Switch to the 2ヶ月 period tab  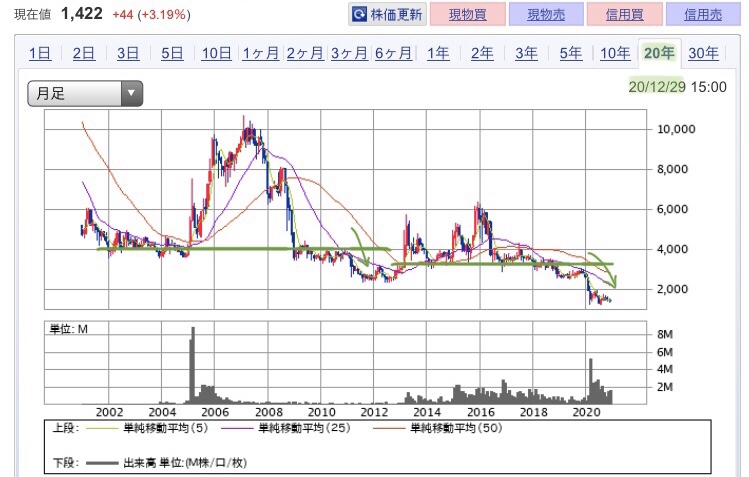(305, 53)
